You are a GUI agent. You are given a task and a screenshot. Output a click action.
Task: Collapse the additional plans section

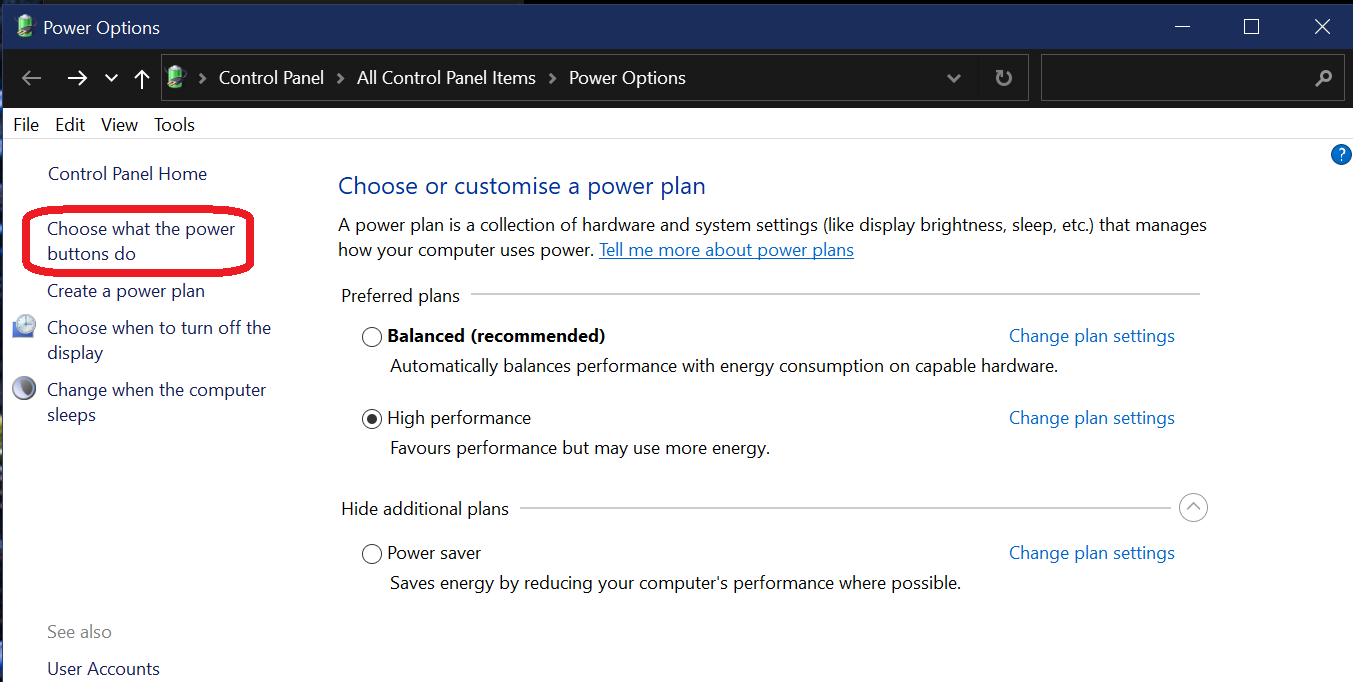[x=1193, y=508]
